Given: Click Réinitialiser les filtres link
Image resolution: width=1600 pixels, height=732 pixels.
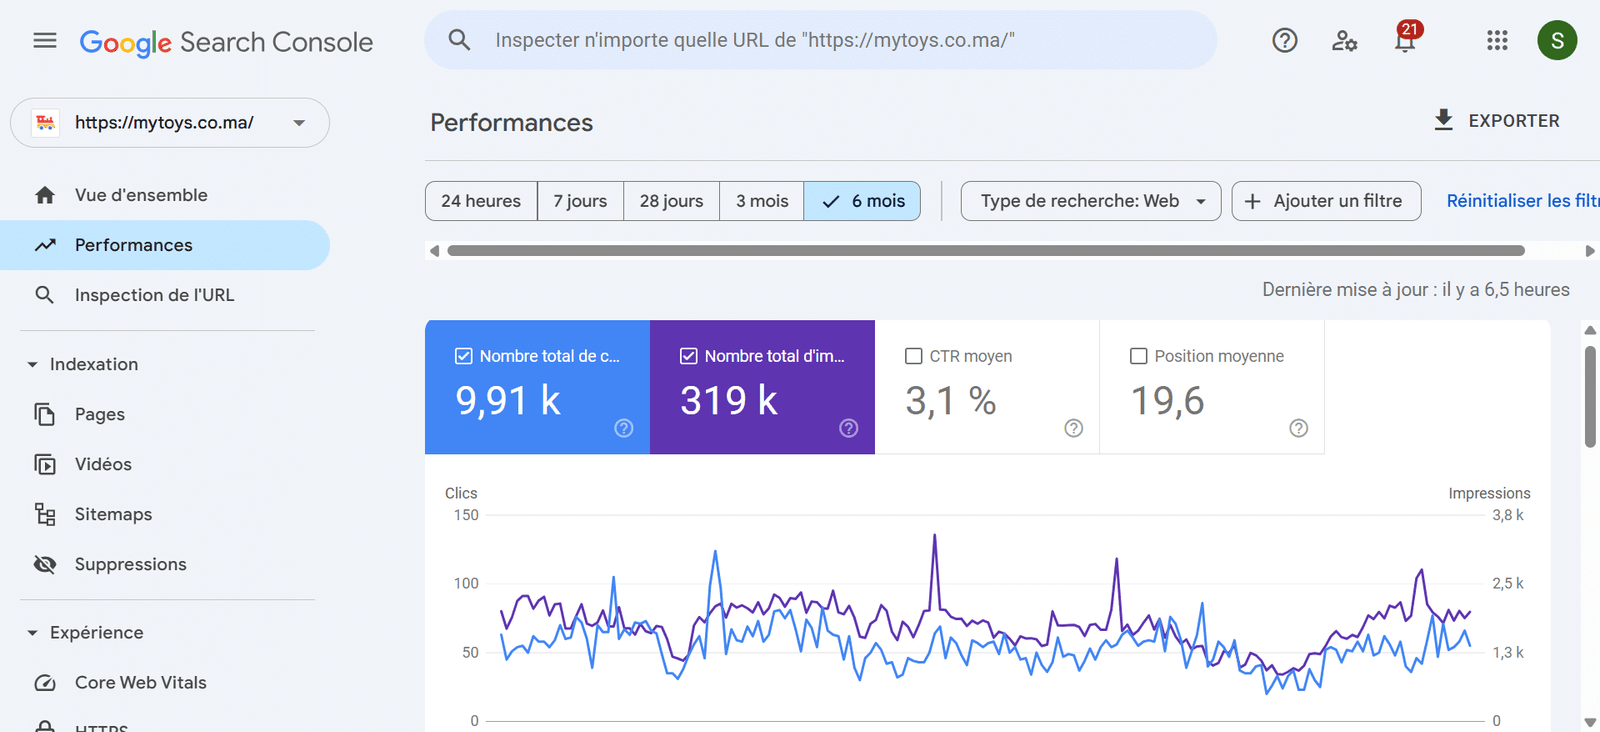Looking at the screenshot, I should tap(1523, 201).
